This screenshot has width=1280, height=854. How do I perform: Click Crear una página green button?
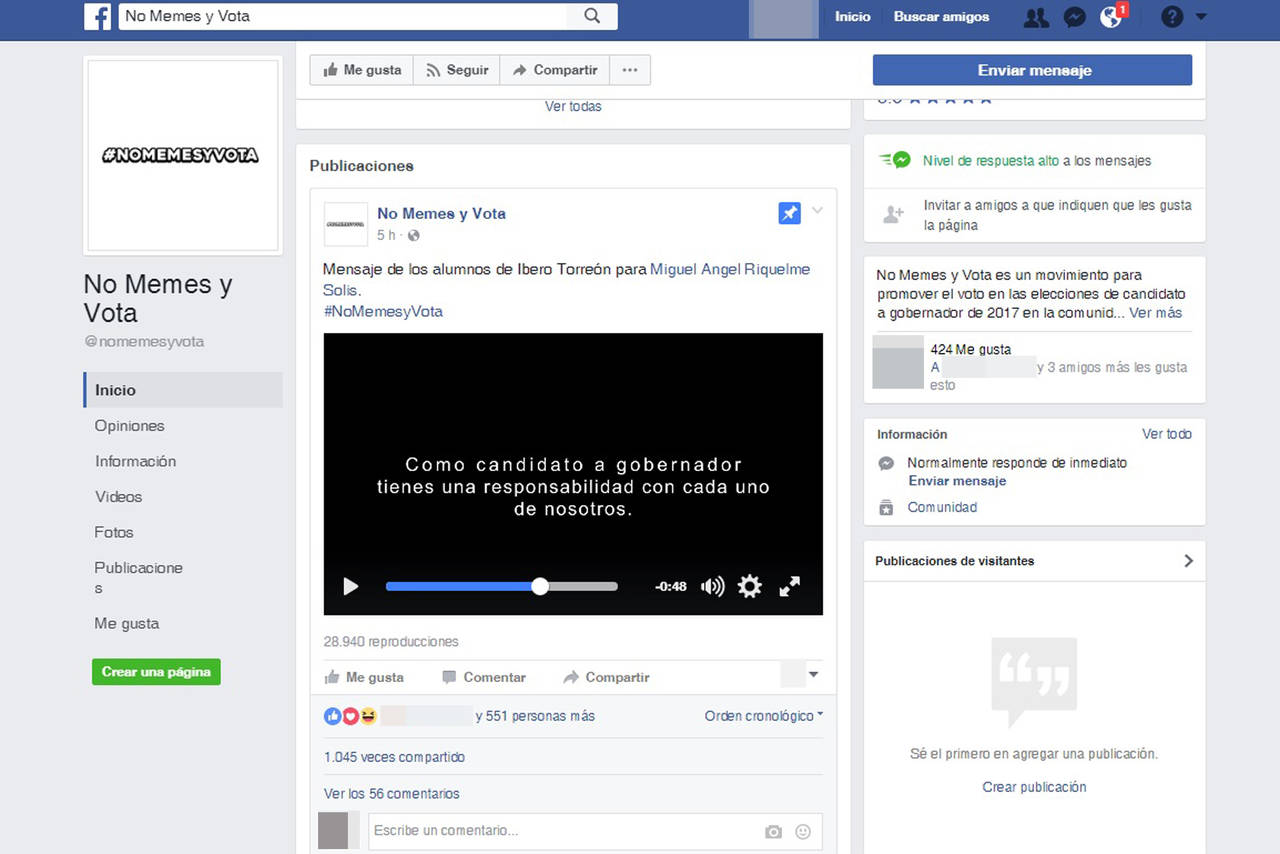[x=156, y=672]
